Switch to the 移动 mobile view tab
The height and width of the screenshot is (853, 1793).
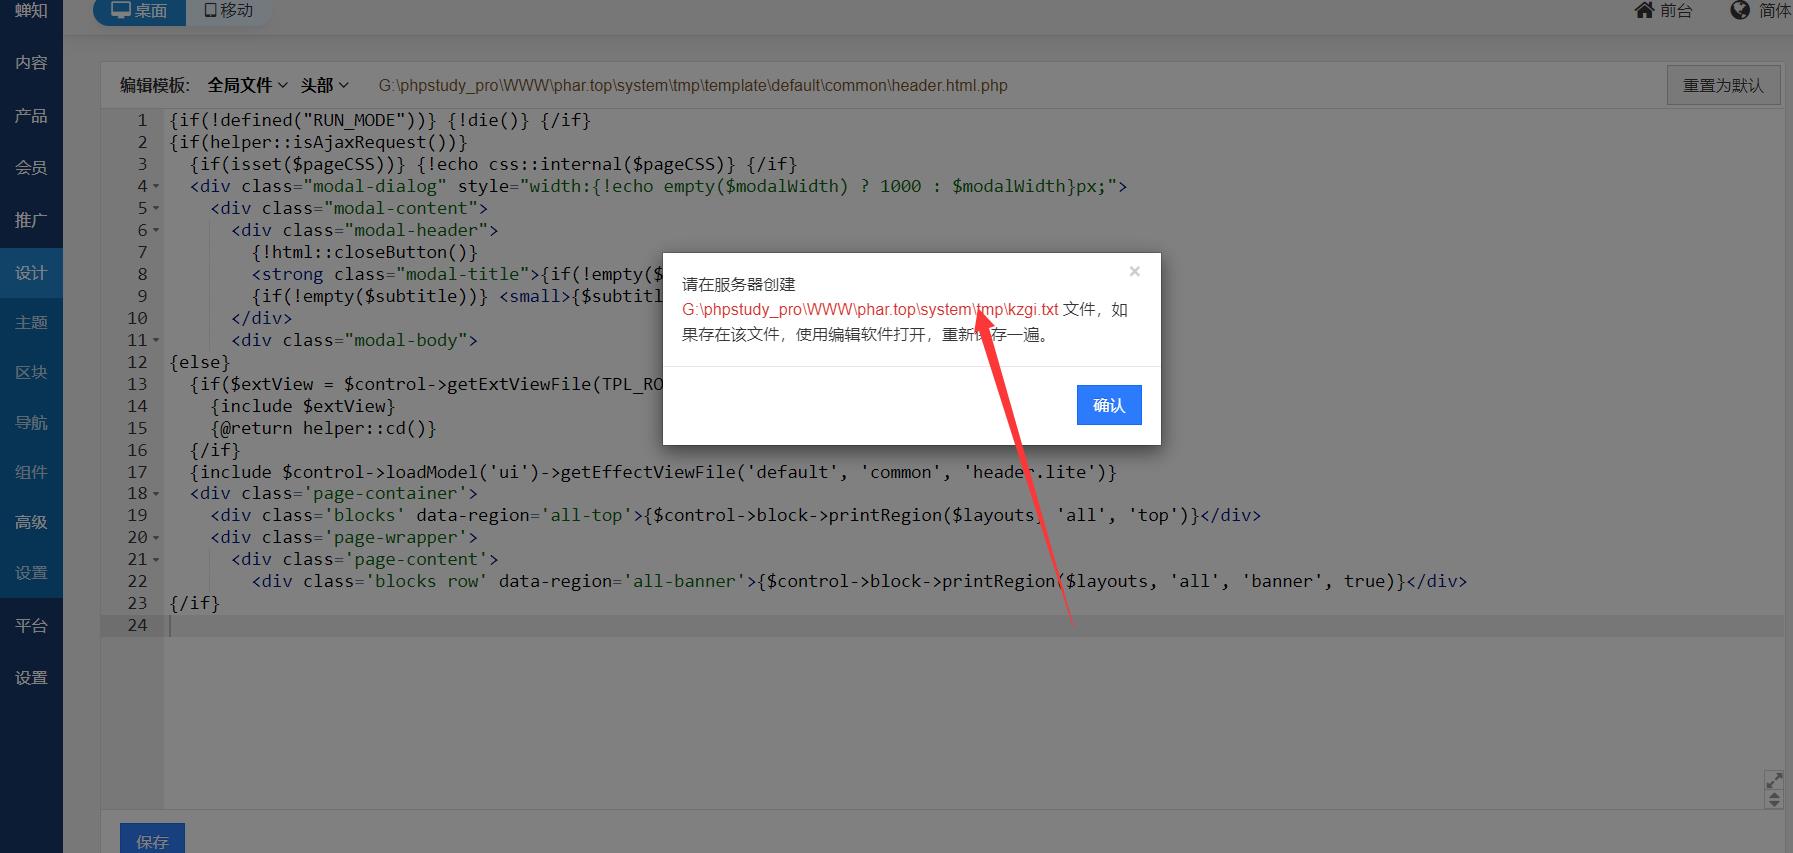228,11
